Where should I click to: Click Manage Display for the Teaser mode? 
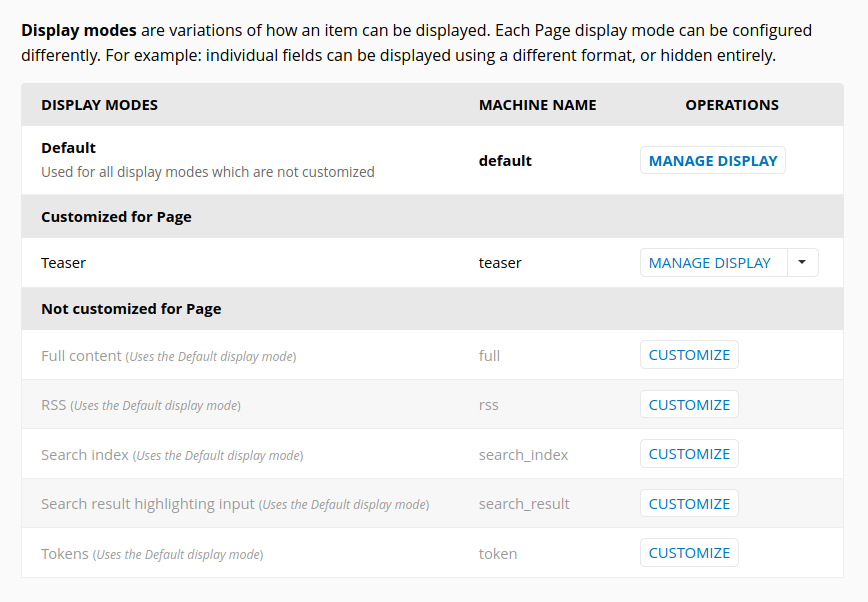point(712,262)
